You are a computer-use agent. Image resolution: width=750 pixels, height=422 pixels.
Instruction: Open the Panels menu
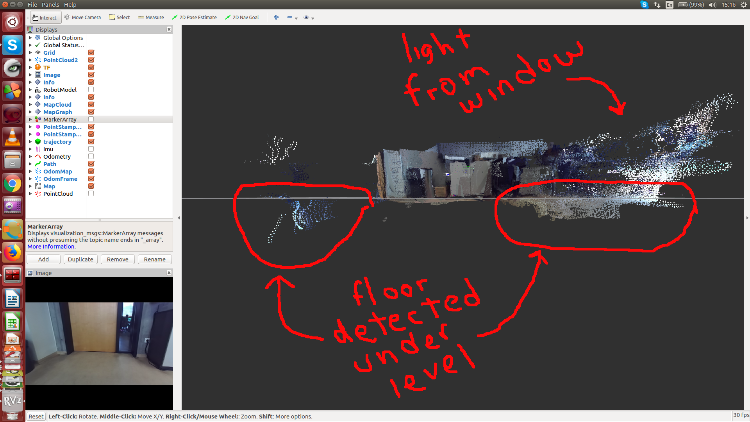pos(52,4)
